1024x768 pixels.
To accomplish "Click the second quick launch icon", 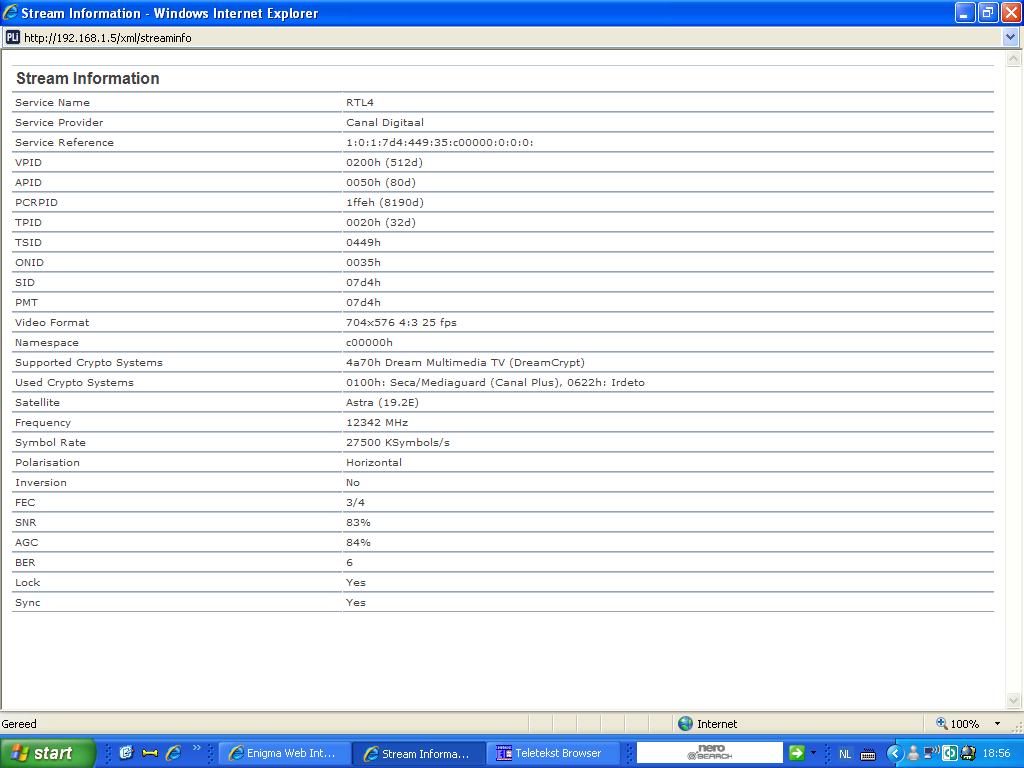I will 150,753.
